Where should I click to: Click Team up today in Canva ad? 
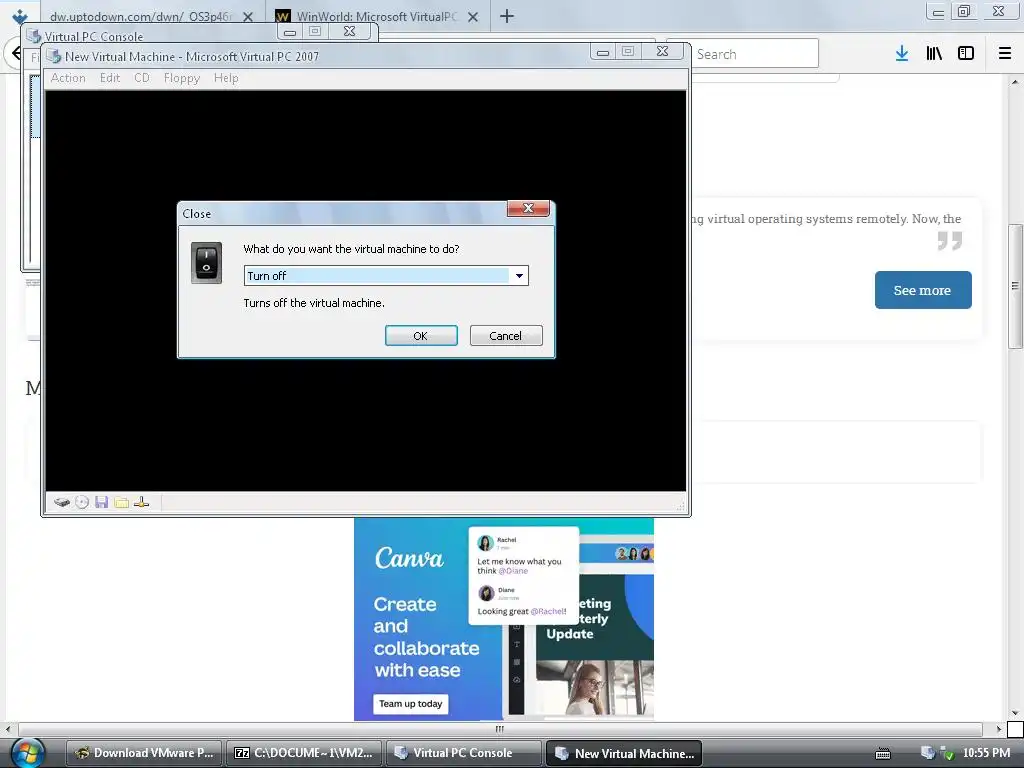[x=411, y=703]
